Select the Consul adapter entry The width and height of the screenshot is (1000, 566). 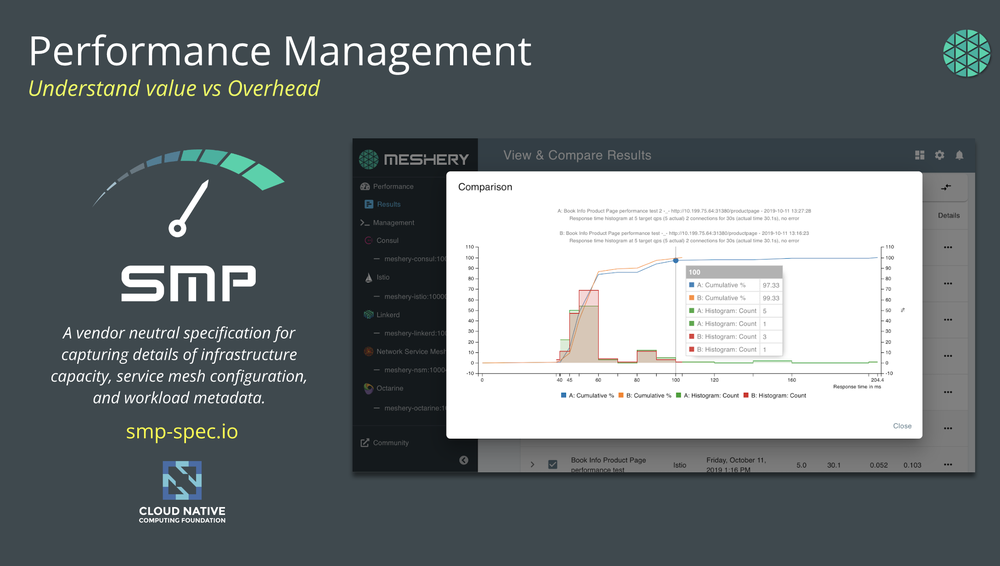coord(387,241)
